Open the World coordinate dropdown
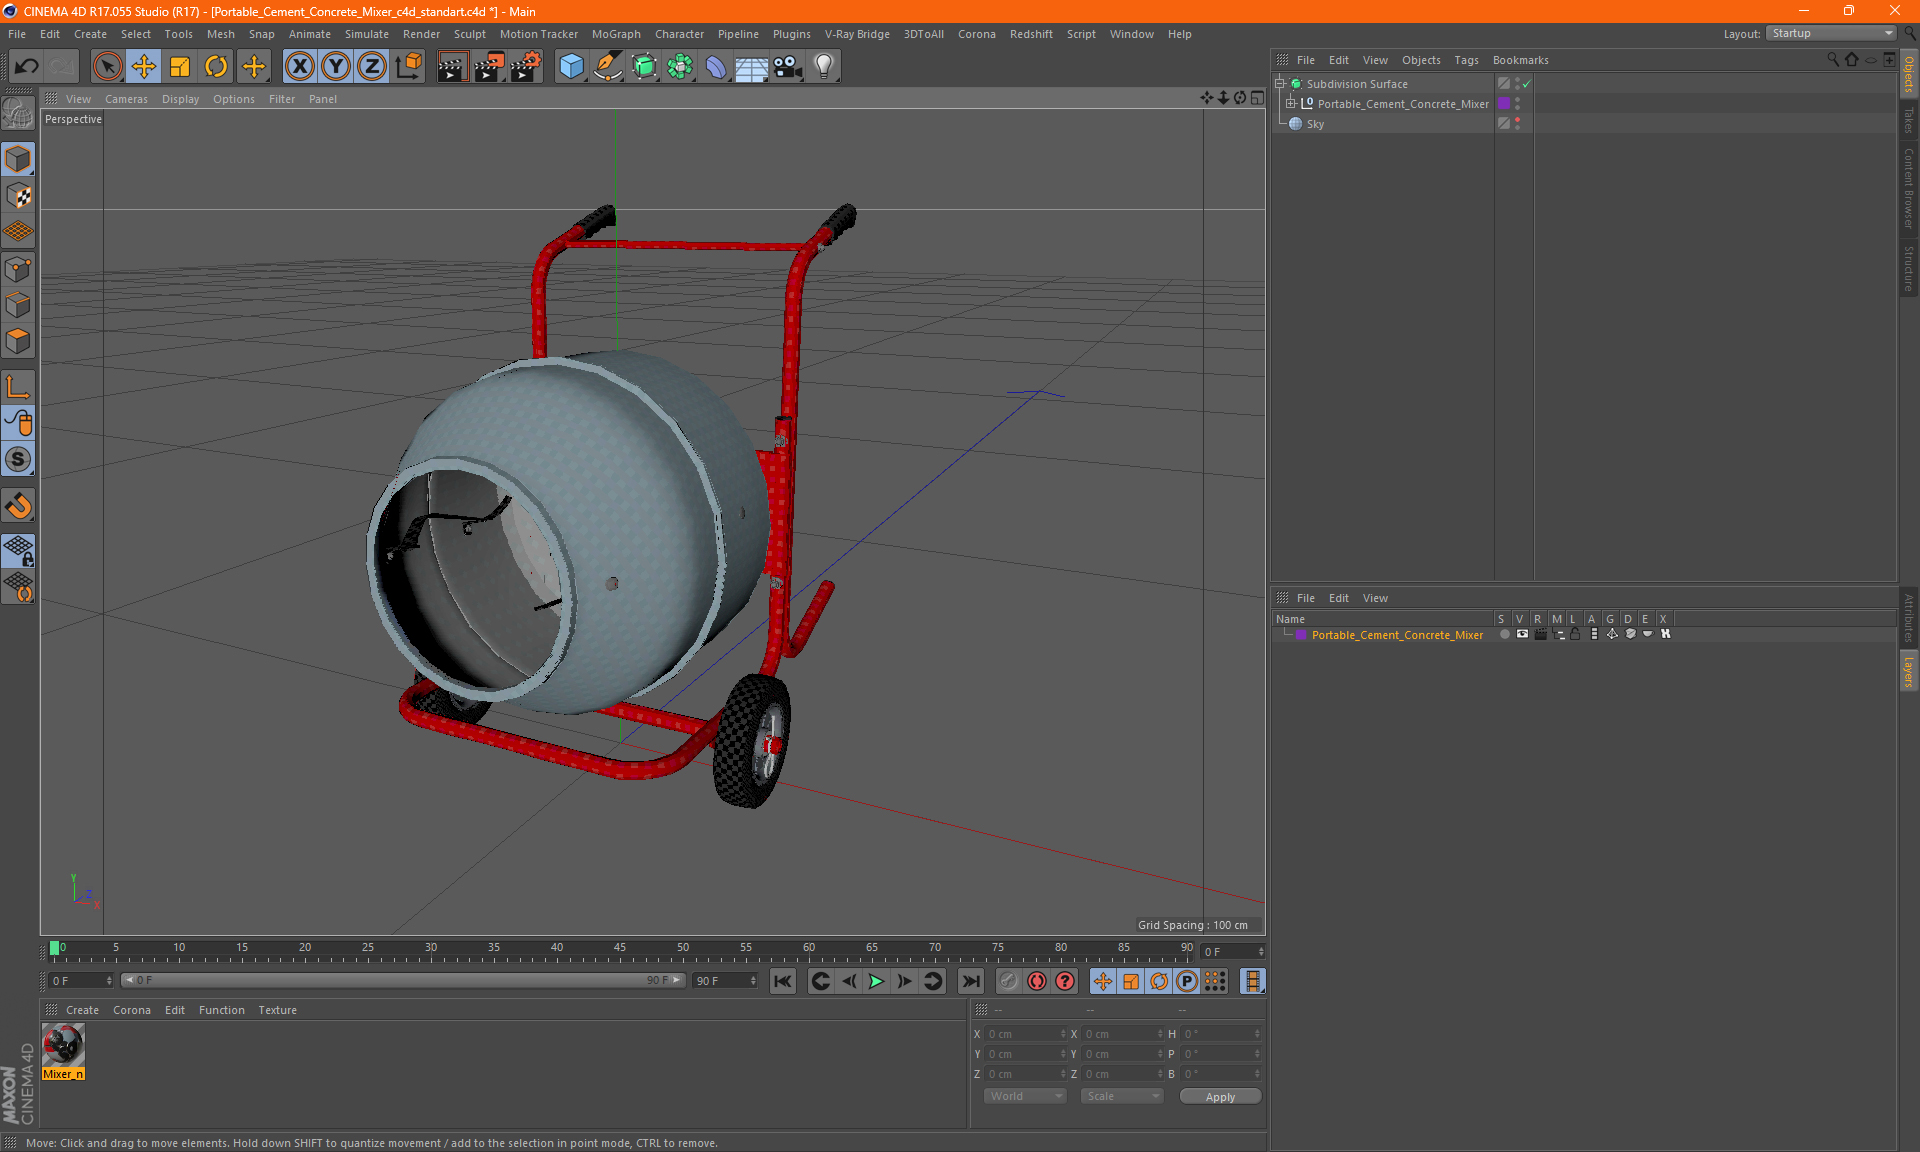 point(1025,1096)
